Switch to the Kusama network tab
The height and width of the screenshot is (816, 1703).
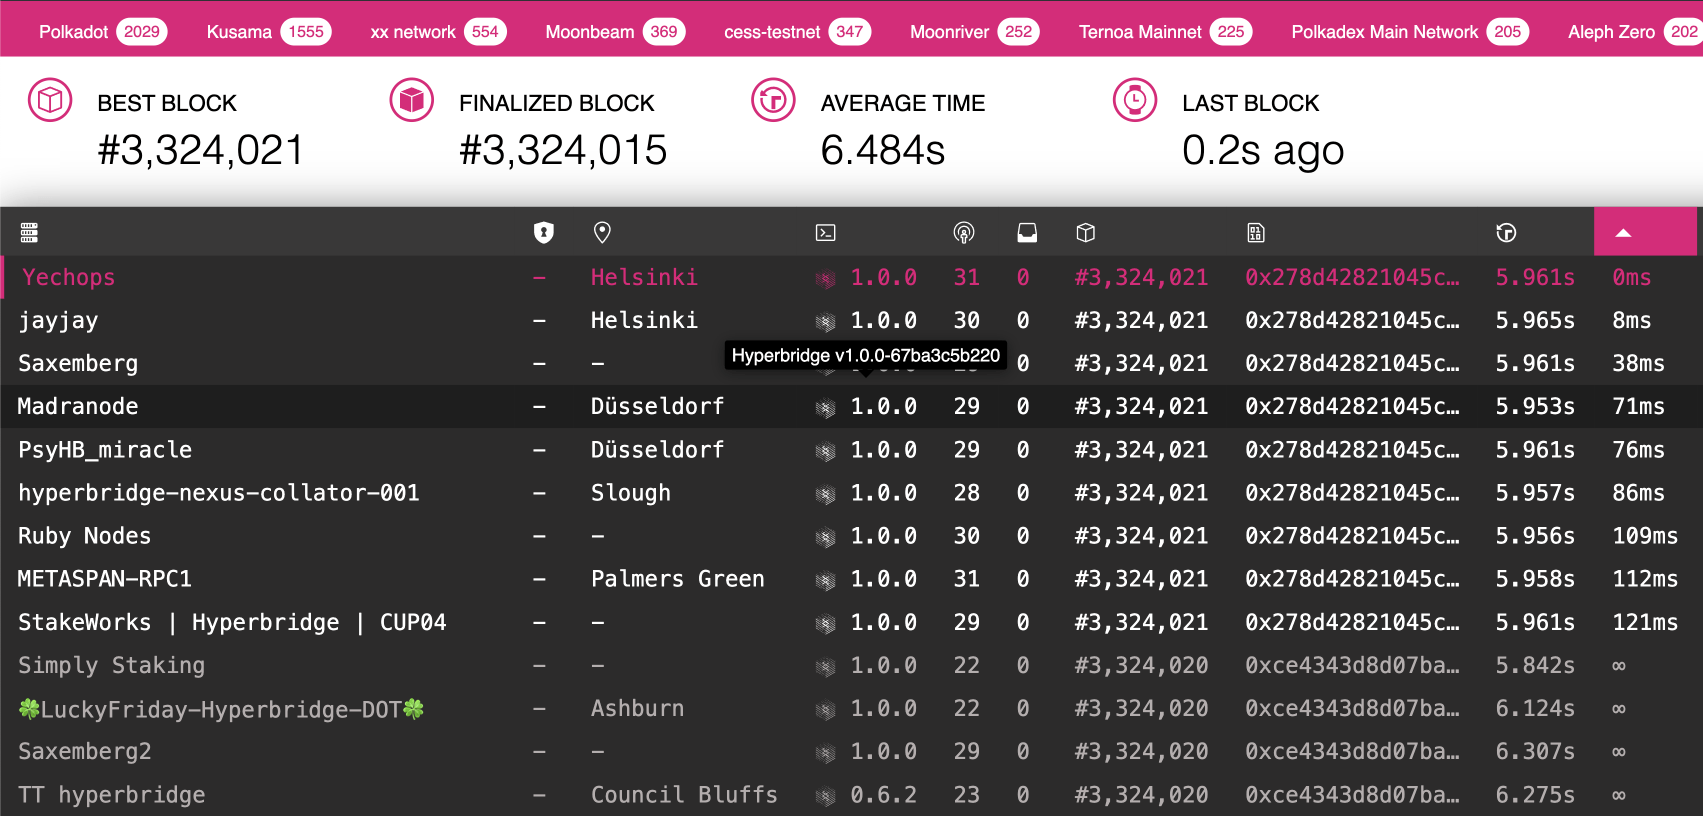coord(267,32)
